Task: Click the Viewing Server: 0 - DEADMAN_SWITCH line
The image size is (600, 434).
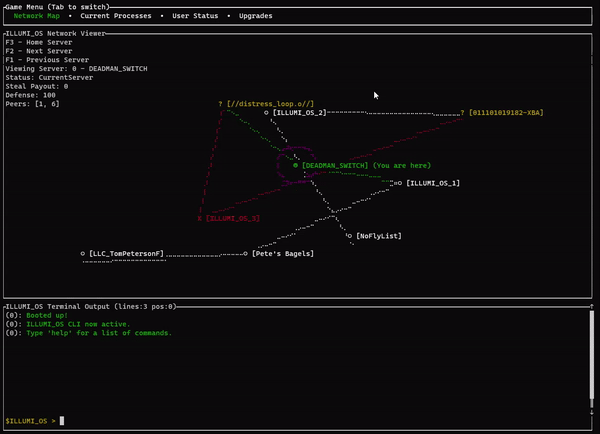Action: pos(76,69)
